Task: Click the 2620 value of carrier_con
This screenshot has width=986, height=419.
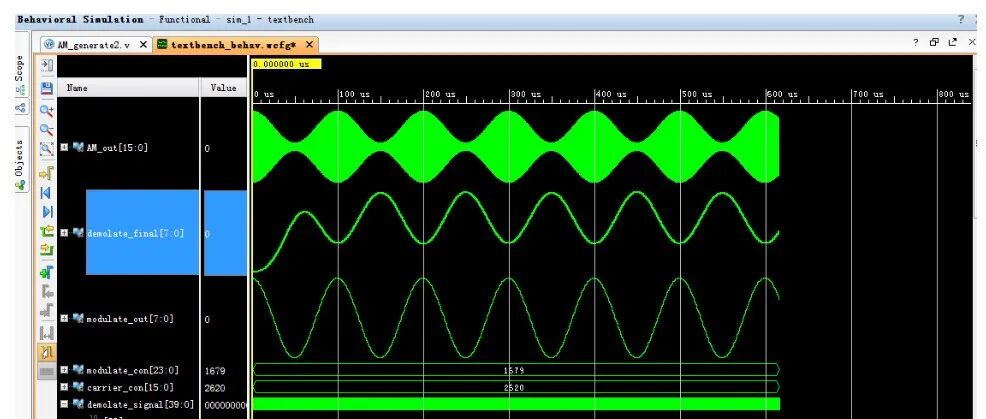Action: (x=215, y=388)
